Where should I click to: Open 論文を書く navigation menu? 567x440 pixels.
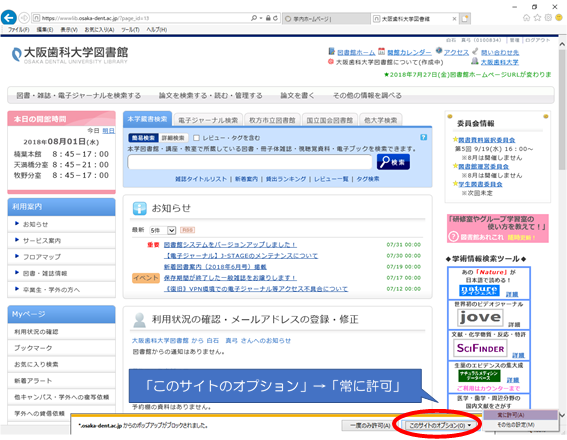297,96
